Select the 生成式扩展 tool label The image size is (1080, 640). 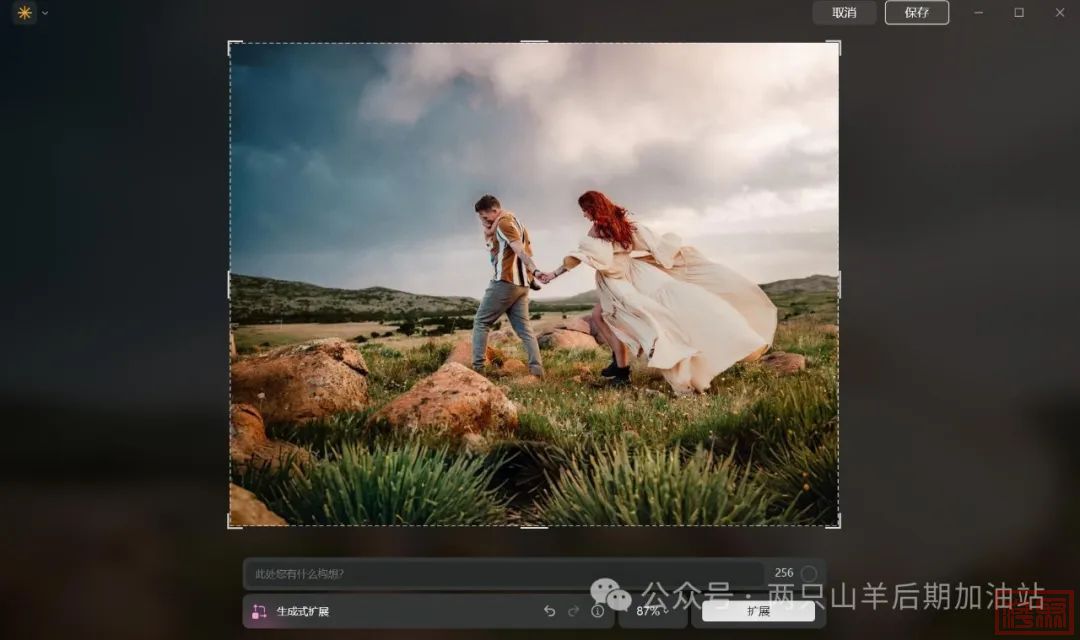(x=303, y=611)
